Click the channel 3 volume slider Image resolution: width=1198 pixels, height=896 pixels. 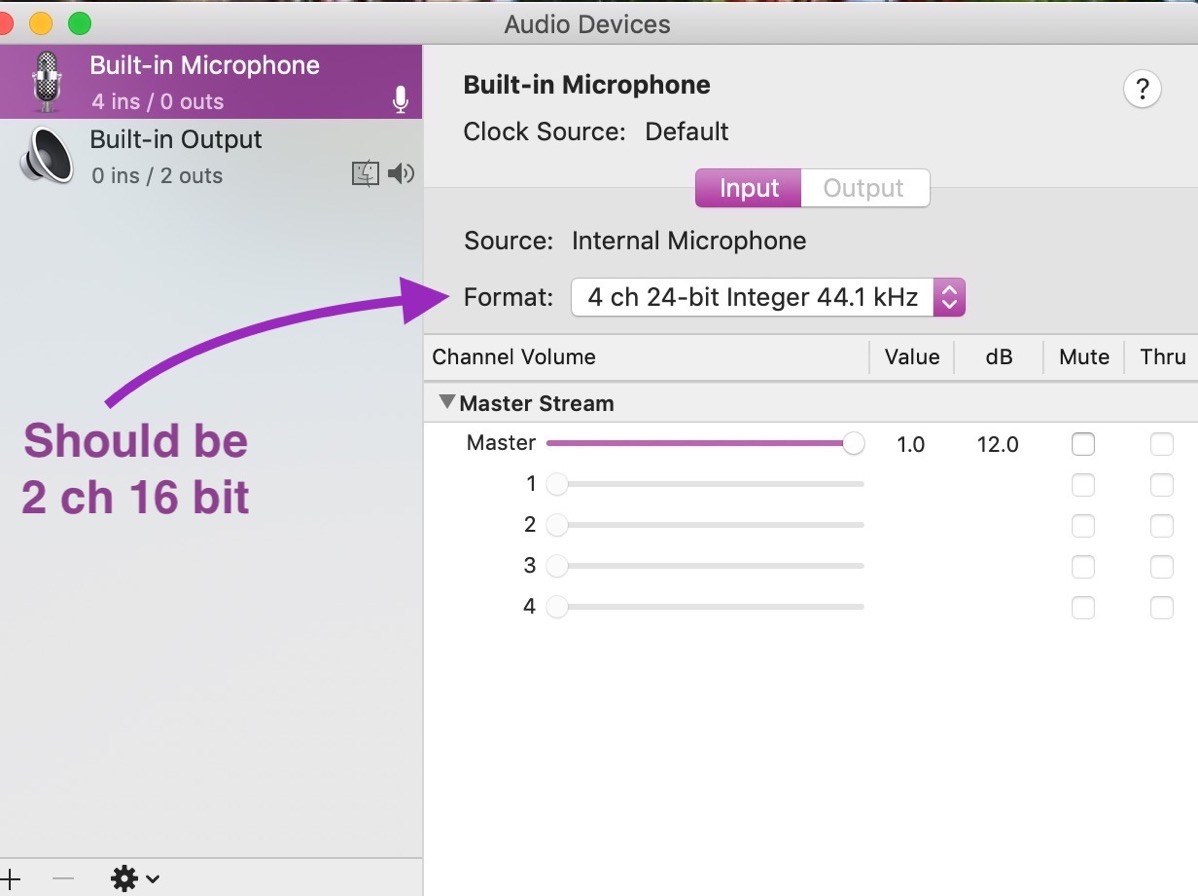pyautogui.click(x=710, y=567)
